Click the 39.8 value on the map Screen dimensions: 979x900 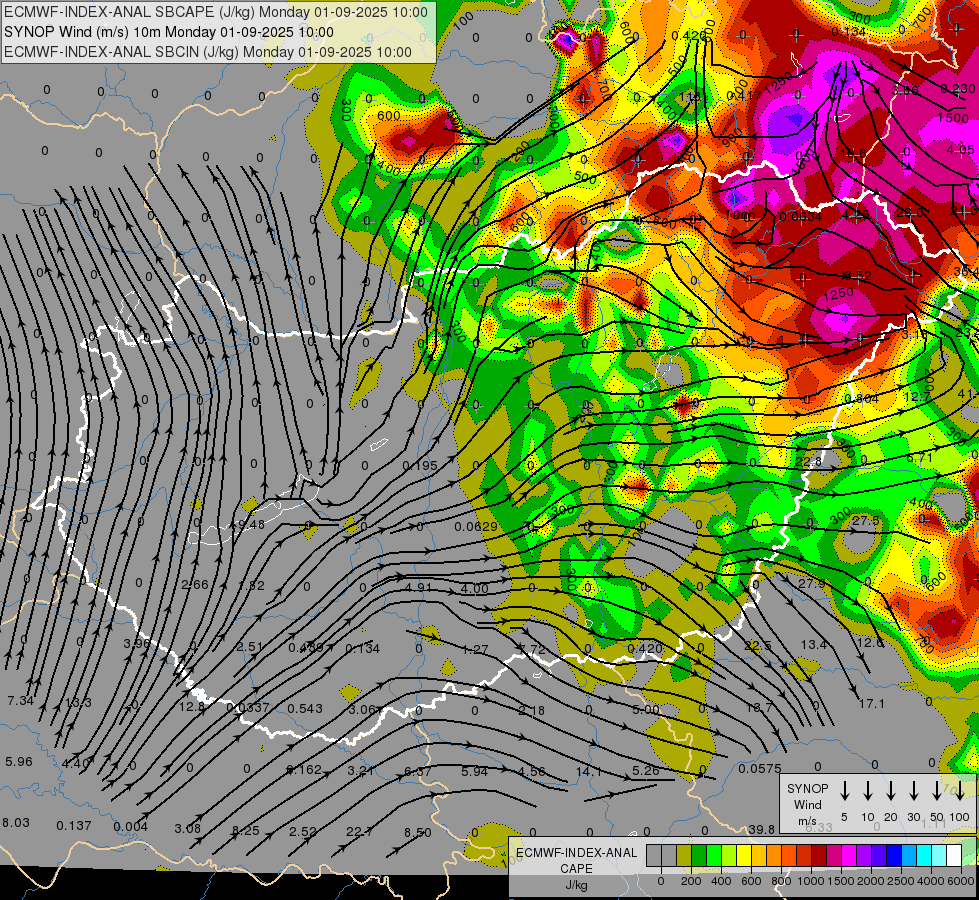[x=762, y=829]
